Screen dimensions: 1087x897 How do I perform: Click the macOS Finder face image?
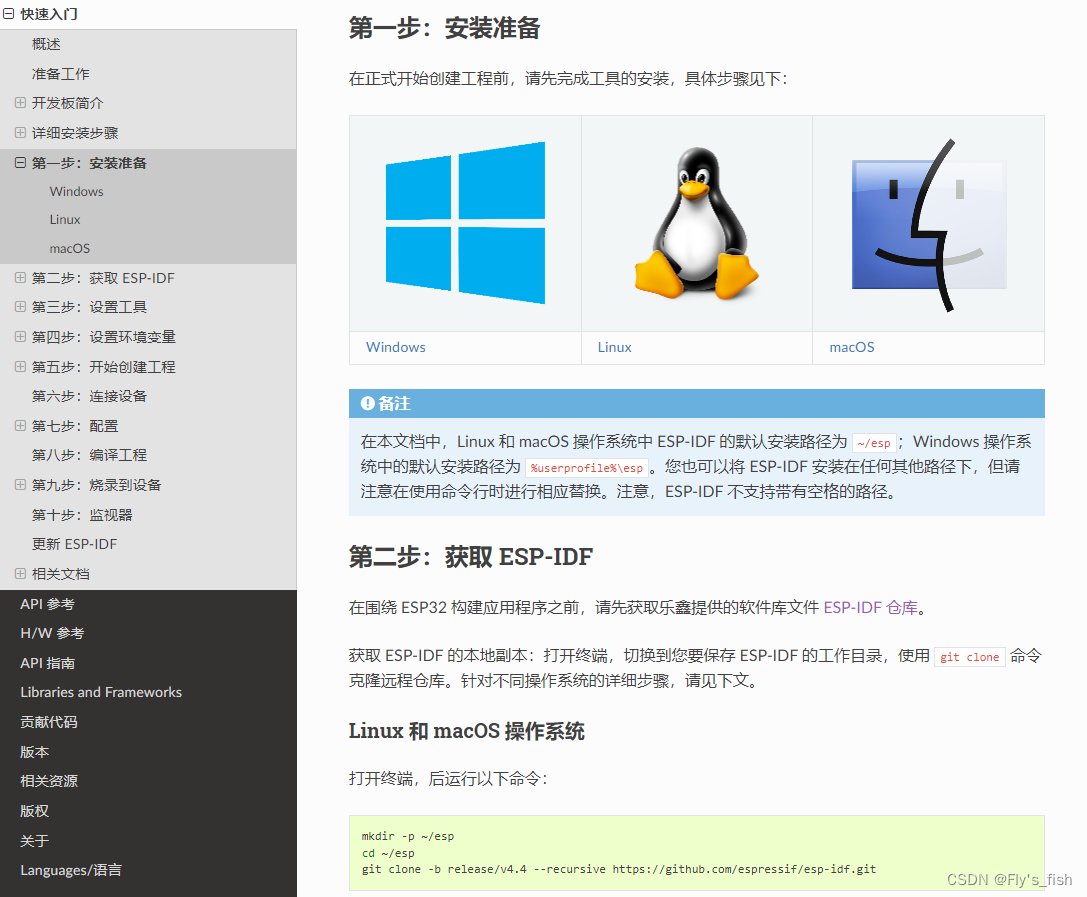[929, 225]
